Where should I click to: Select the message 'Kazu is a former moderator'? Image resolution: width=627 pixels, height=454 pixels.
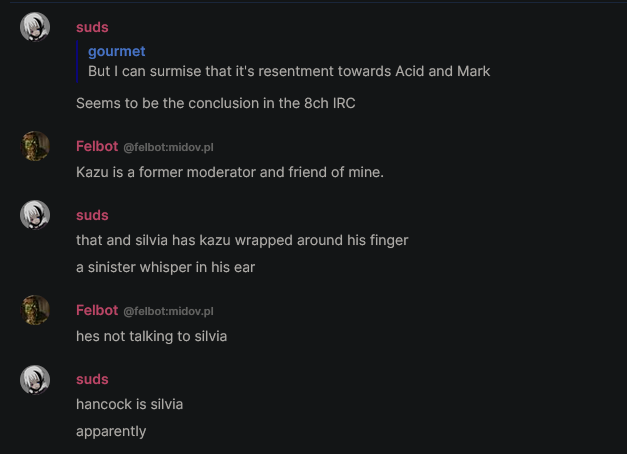point(230,172)
